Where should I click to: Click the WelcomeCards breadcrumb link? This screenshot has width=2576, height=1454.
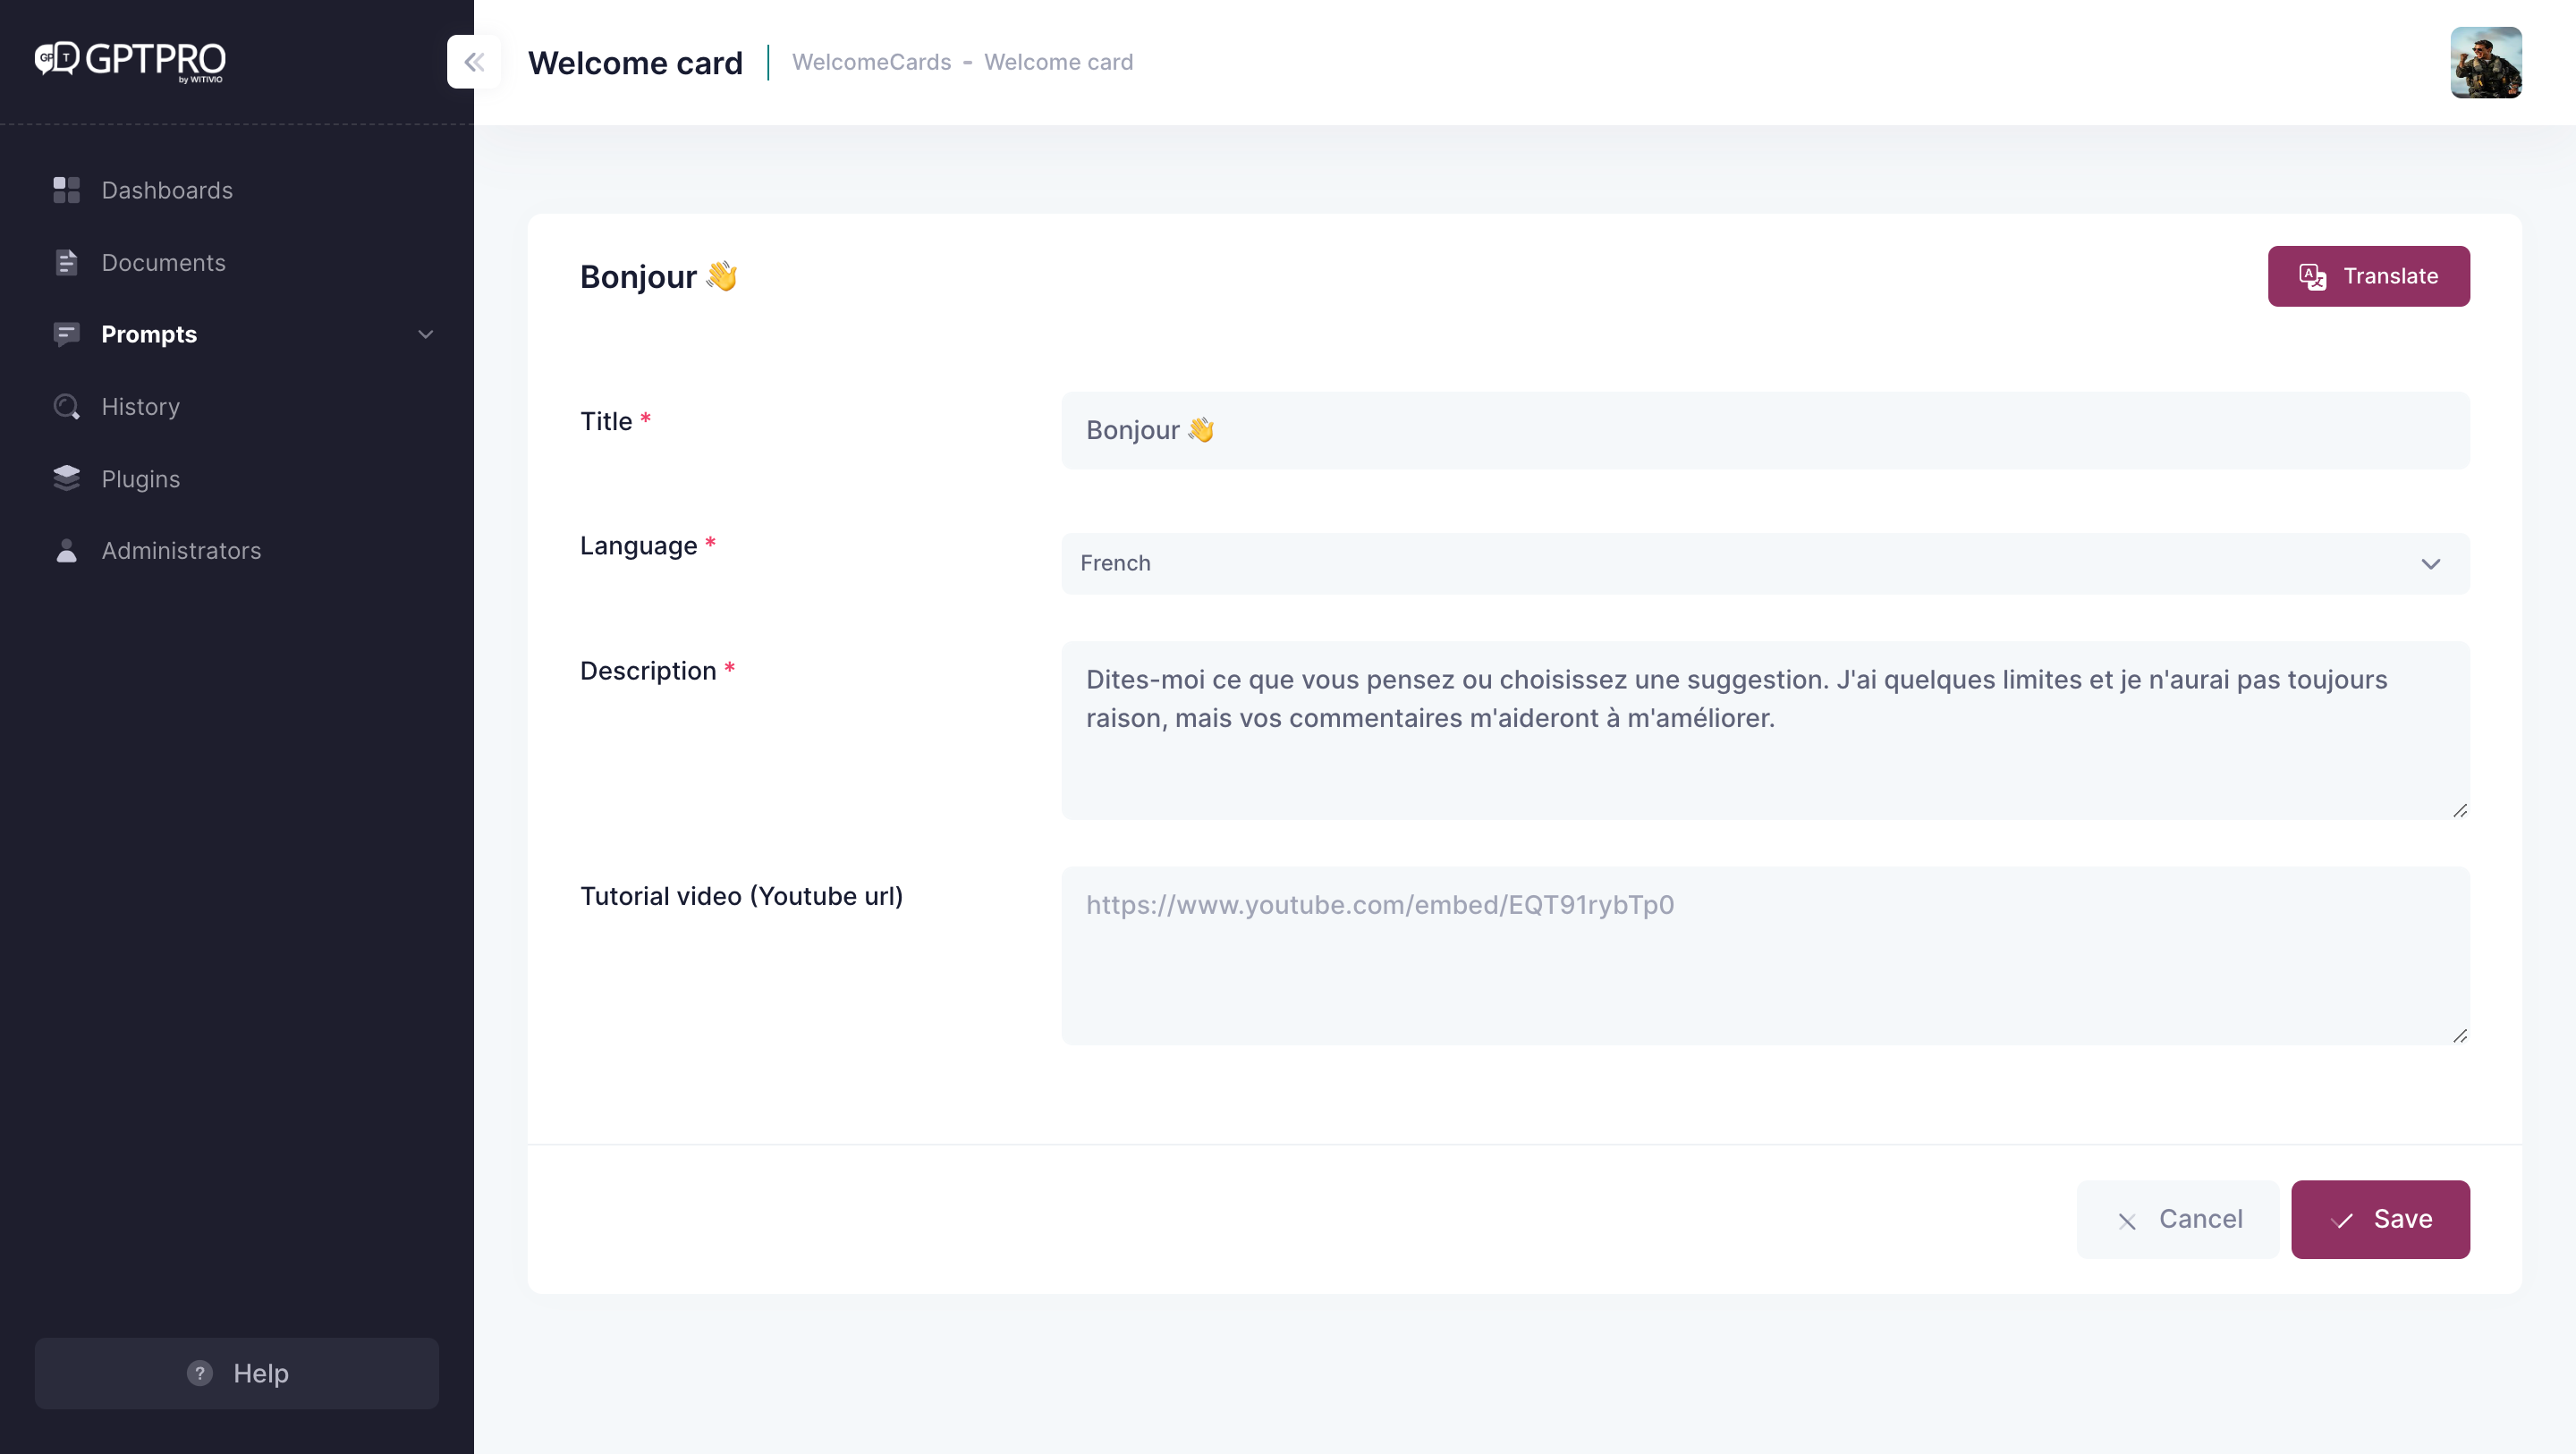871,62
